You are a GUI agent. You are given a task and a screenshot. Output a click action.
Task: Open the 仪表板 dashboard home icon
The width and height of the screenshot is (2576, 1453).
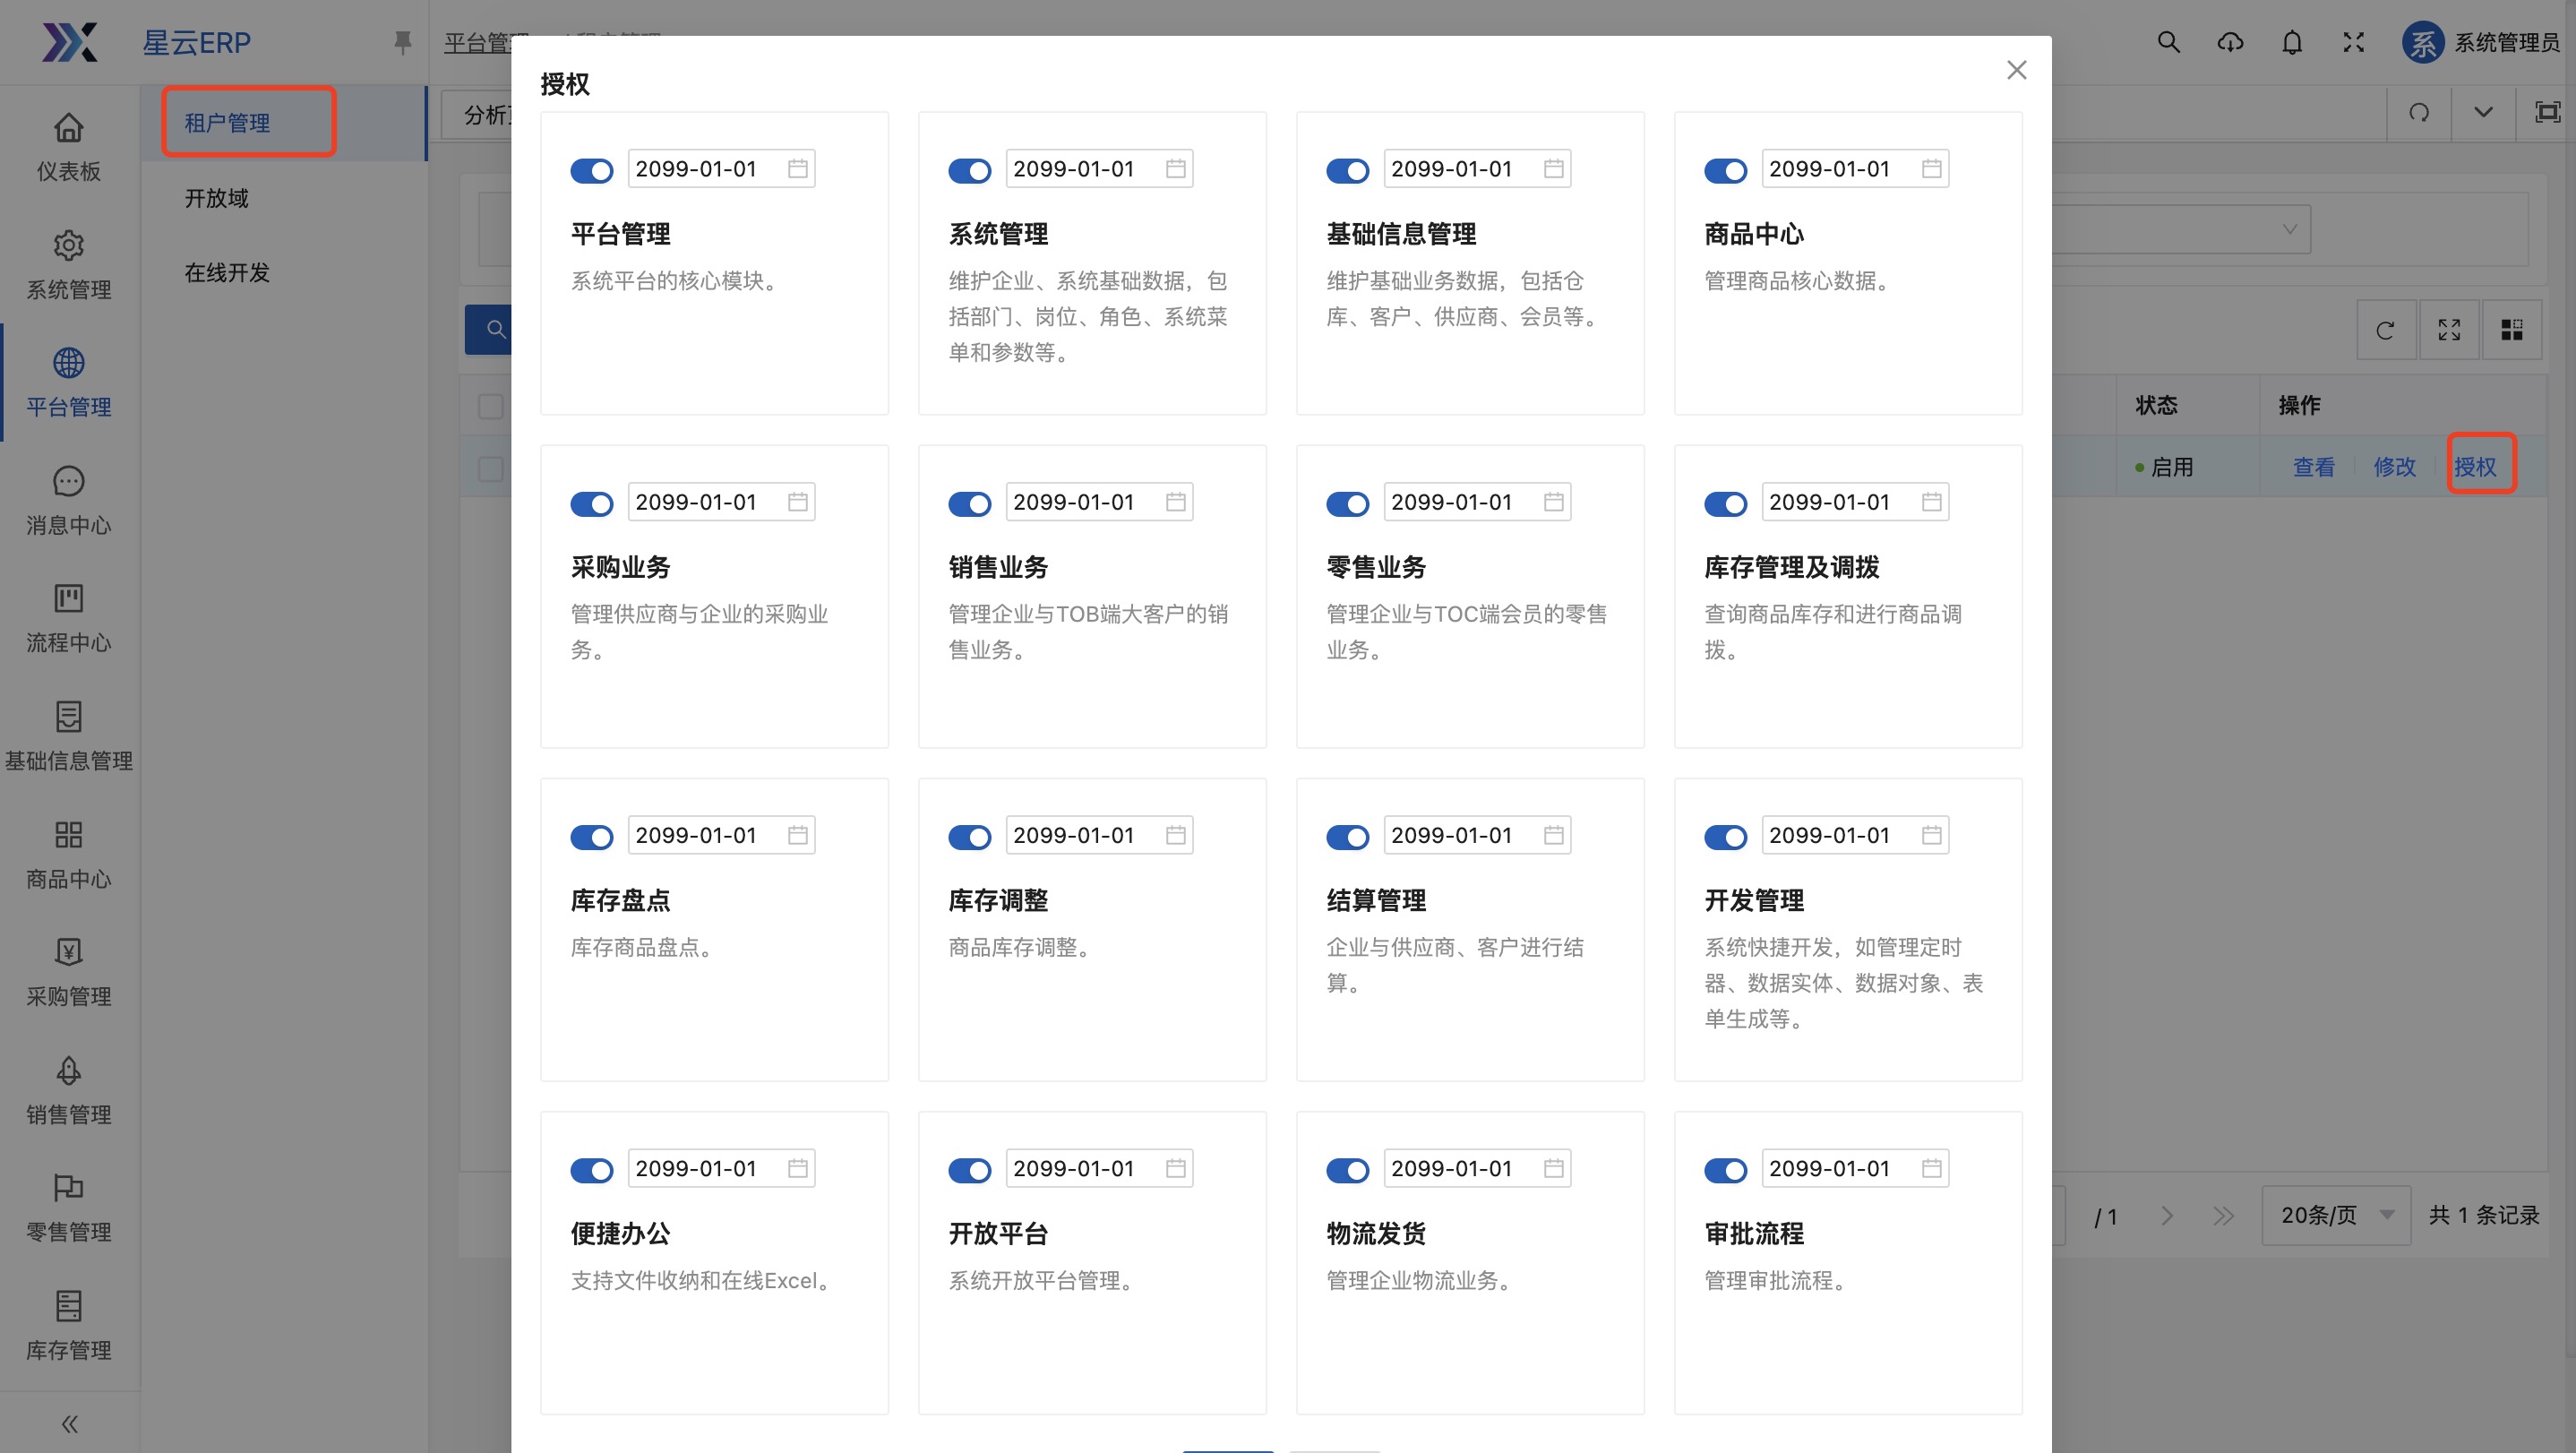click(x=68, y=129)
